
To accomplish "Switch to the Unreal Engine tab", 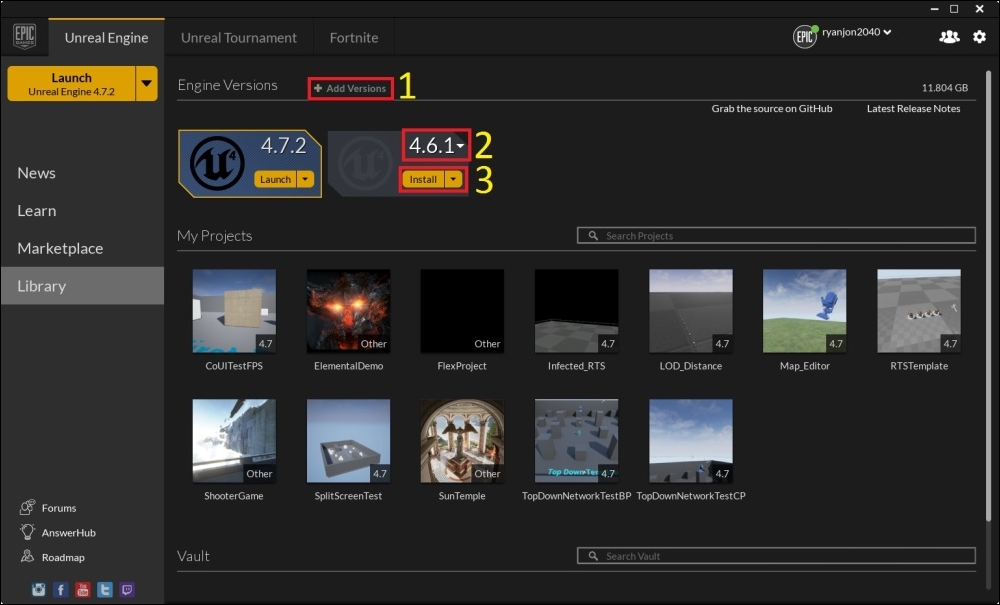I will 107,38.
